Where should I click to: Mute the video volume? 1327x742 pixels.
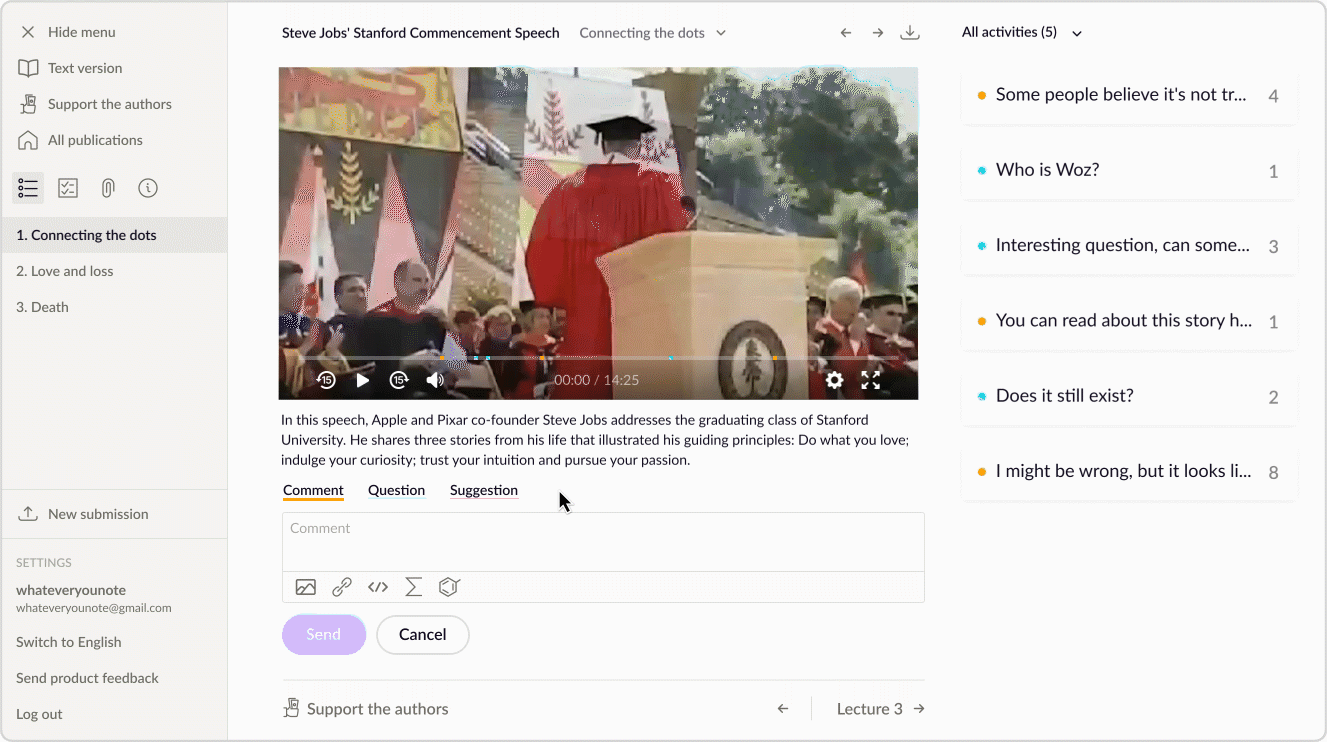pyautogui.click(x=435, y=380)
